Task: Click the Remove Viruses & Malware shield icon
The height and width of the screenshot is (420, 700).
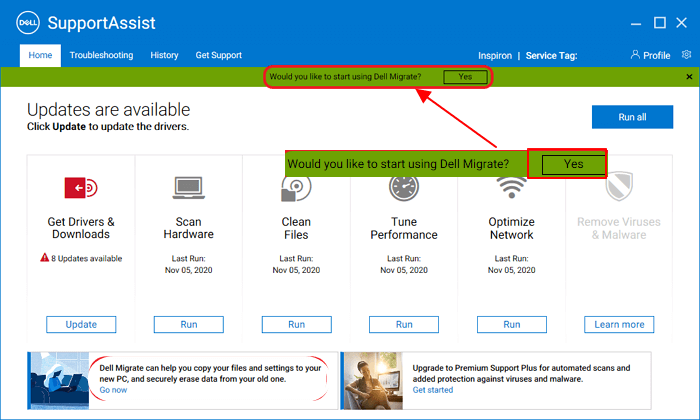Action: click(619, 188)
